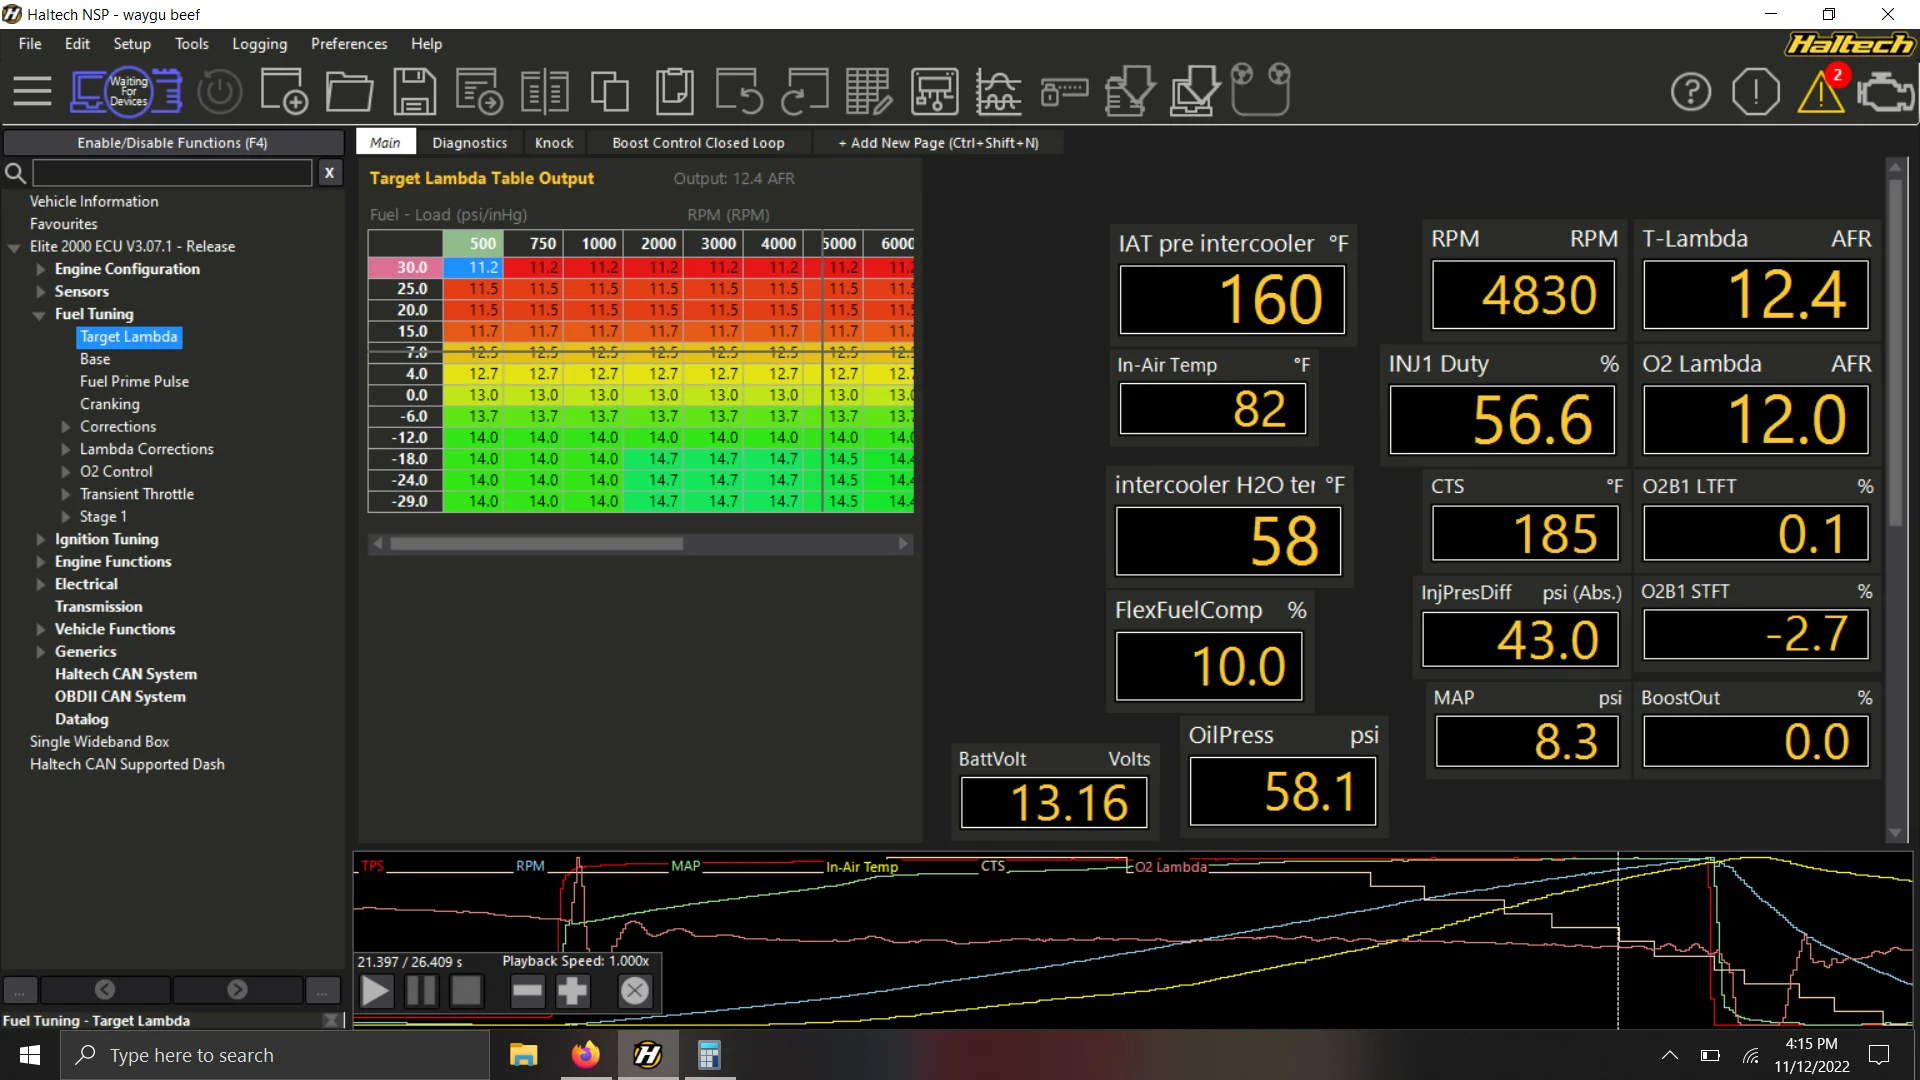The width and height of the screenshot is (1920, 1080).
Task: Collapse the Fuel Tuning tree node
Action: 39,314
